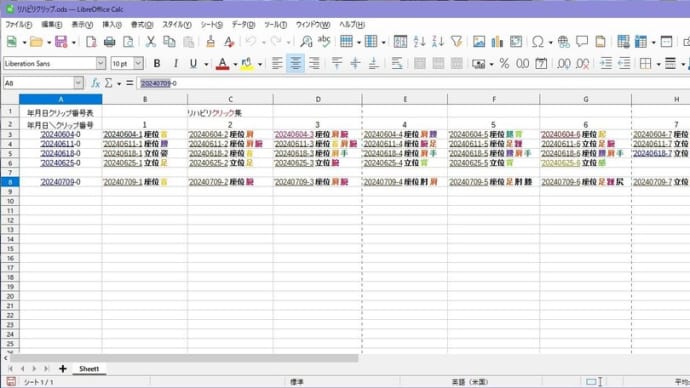This screenshot has height=388, width=690.
Task: Open the 20240709-5 link in cell F8
Action: coord(469,182)
